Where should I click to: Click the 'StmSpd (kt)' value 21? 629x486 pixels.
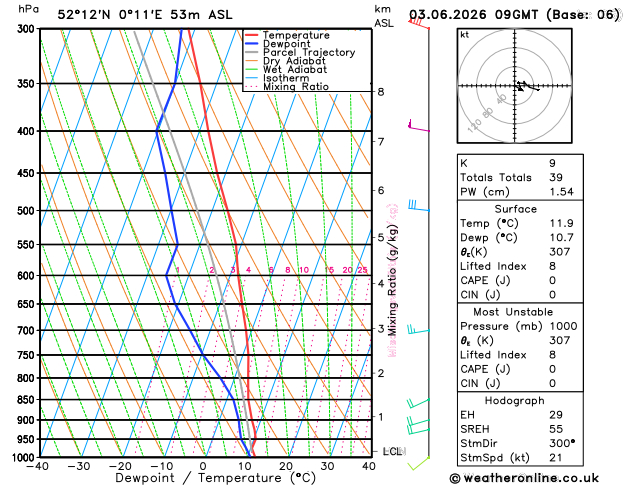[x=556, y=458]
